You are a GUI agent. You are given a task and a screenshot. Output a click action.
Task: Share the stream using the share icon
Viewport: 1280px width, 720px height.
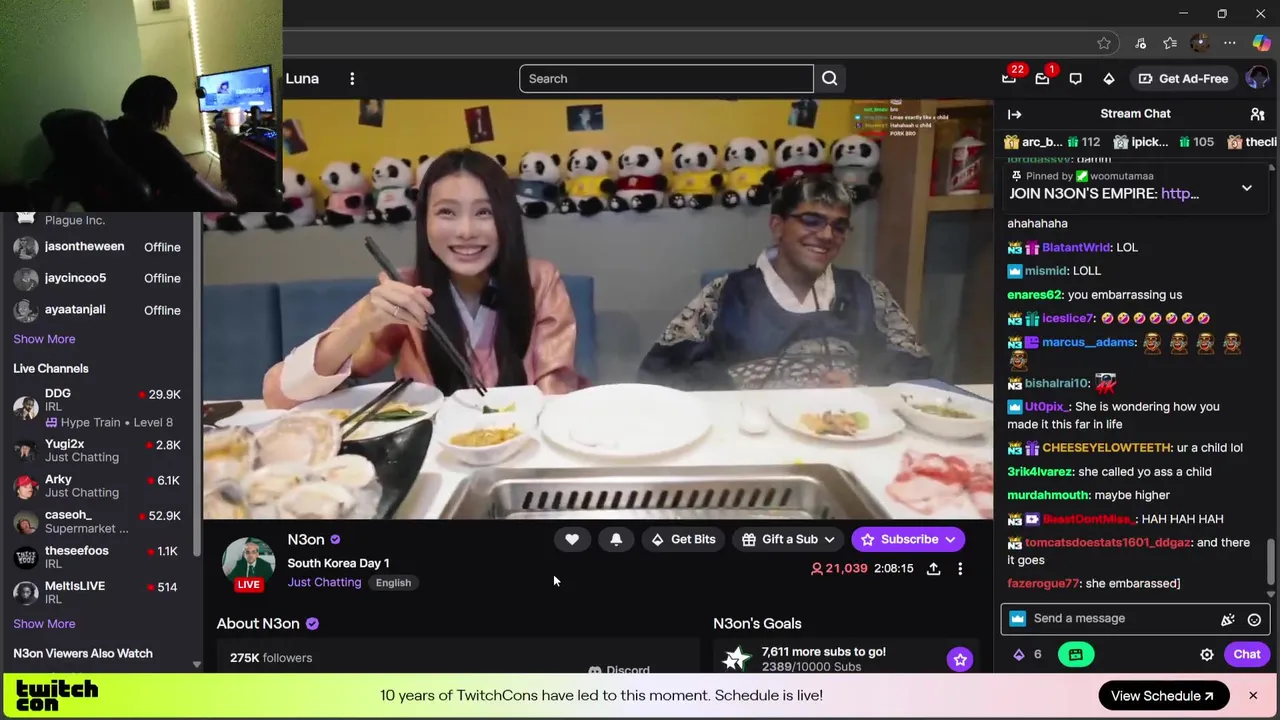coord(933,568)
